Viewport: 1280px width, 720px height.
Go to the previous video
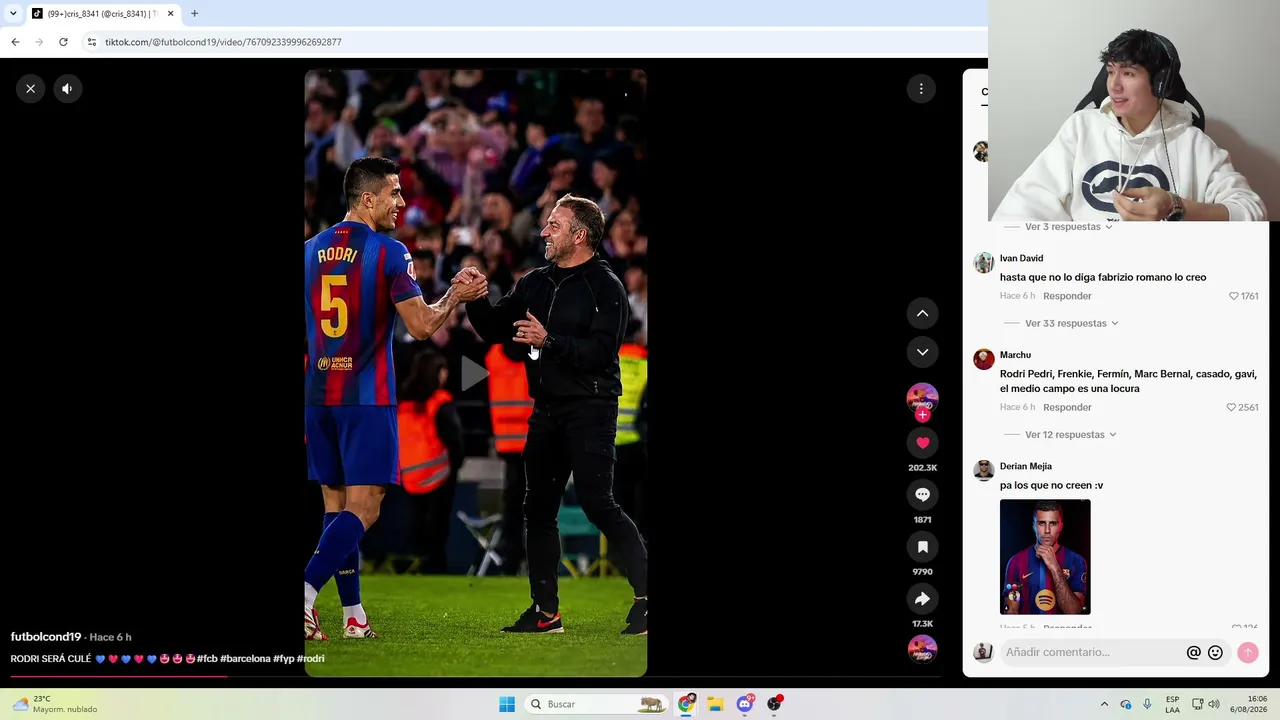click(922, 313)
